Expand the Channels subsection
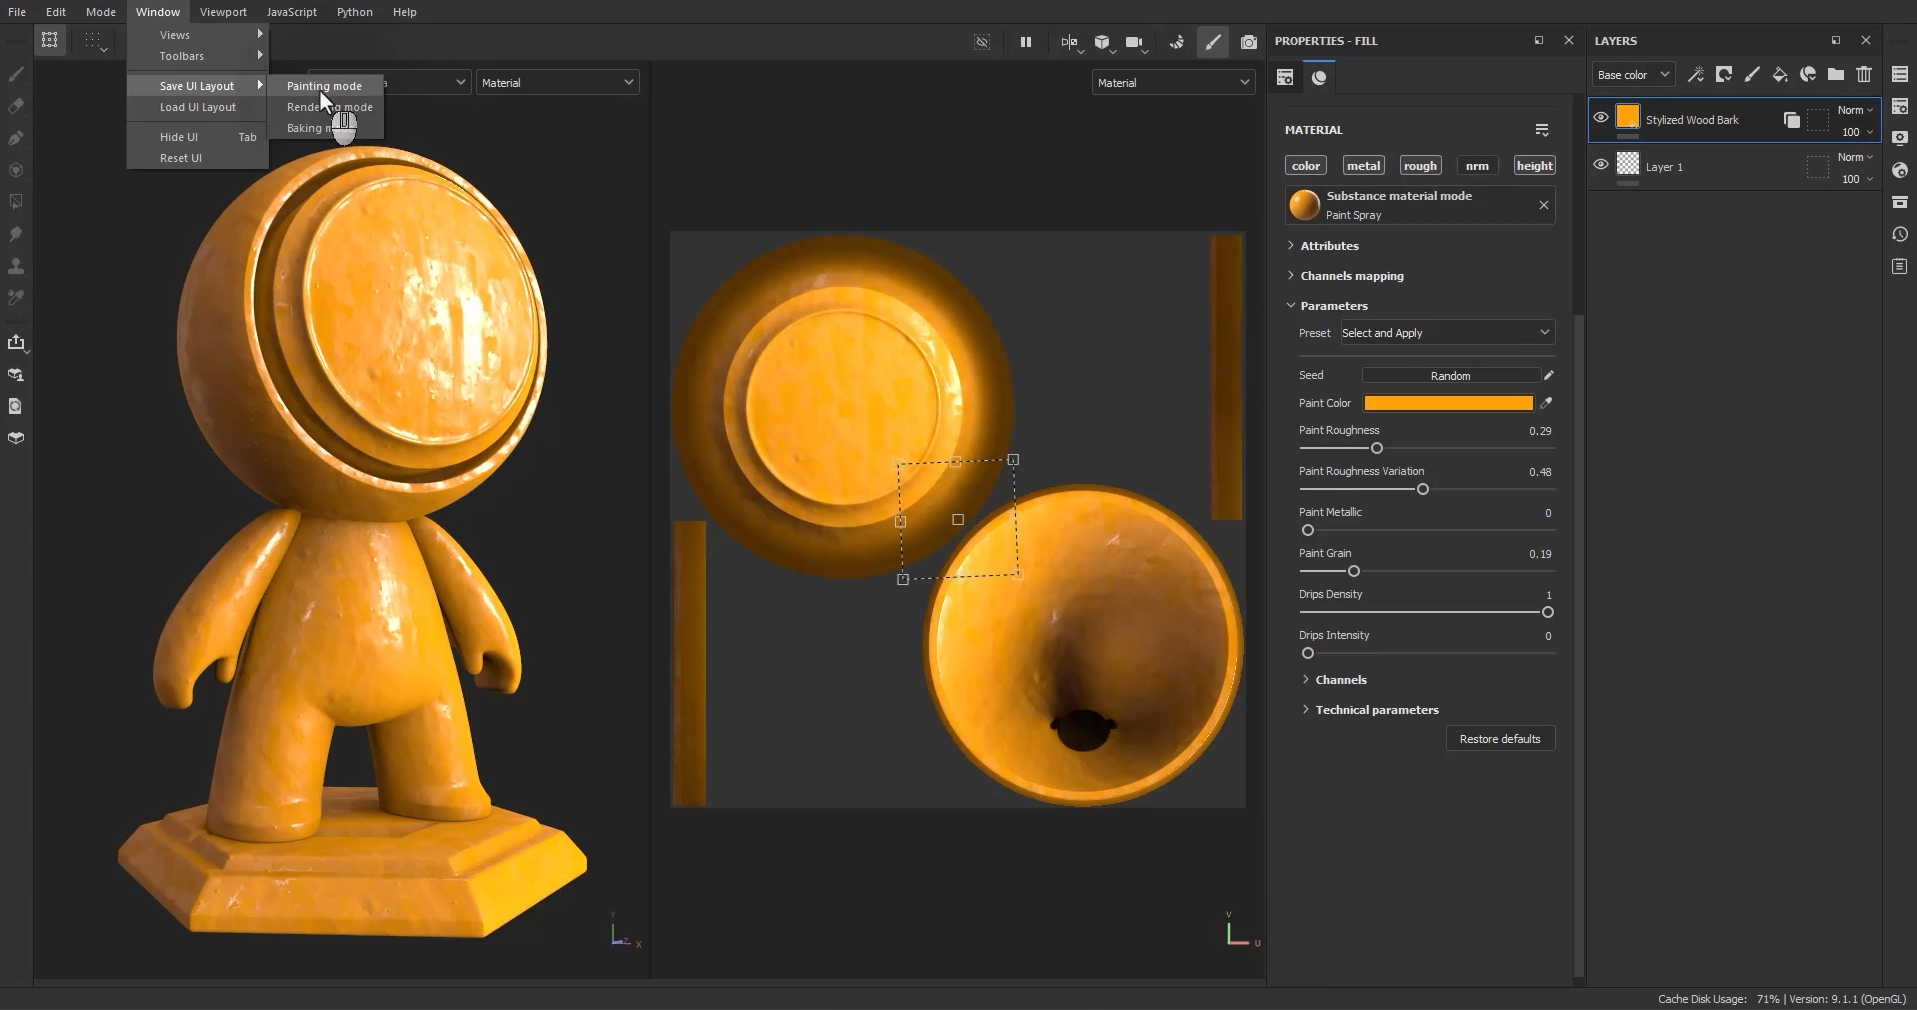Viewport: 1917px width, 1010px height. [1340, 680]
